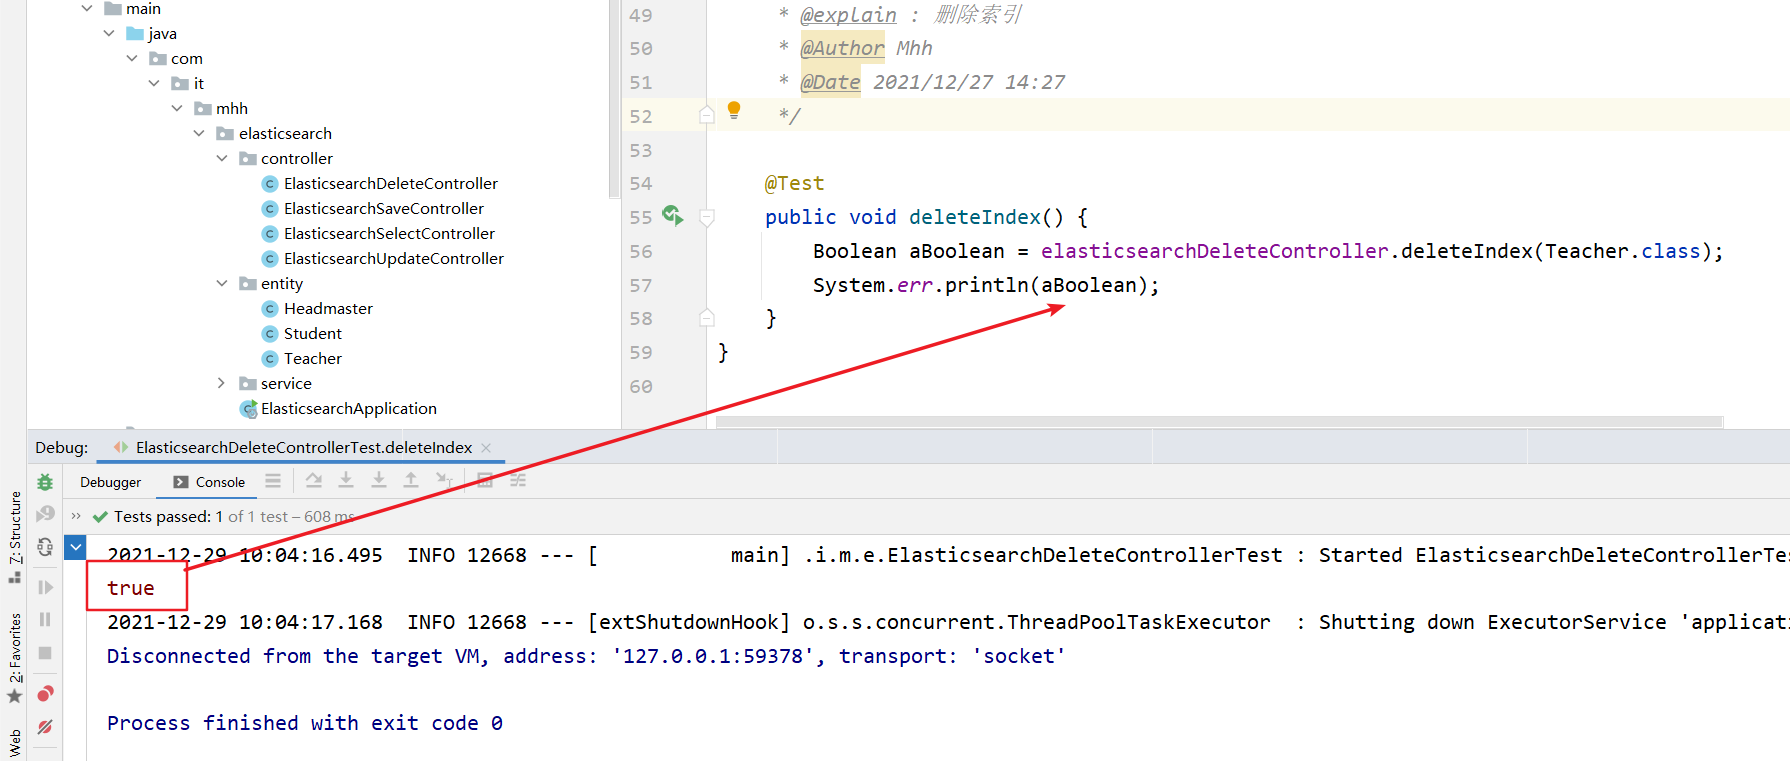Click the 'true' console output

point(131,588)
